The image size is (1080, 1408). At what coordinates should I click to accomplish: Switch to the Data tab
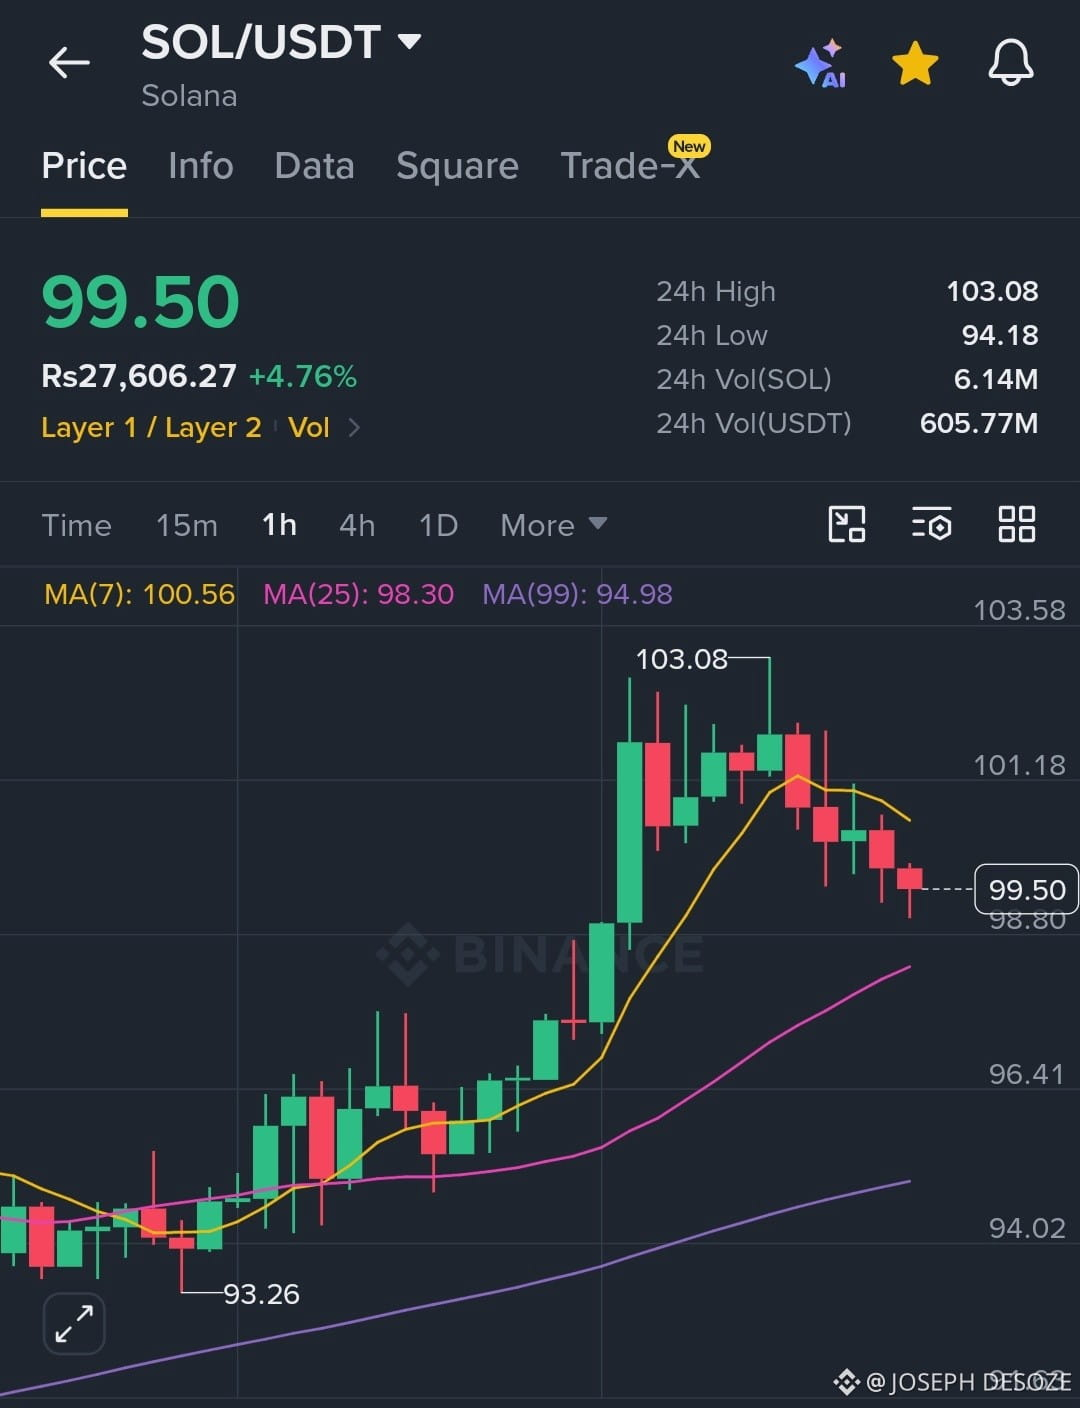[314, 165]
